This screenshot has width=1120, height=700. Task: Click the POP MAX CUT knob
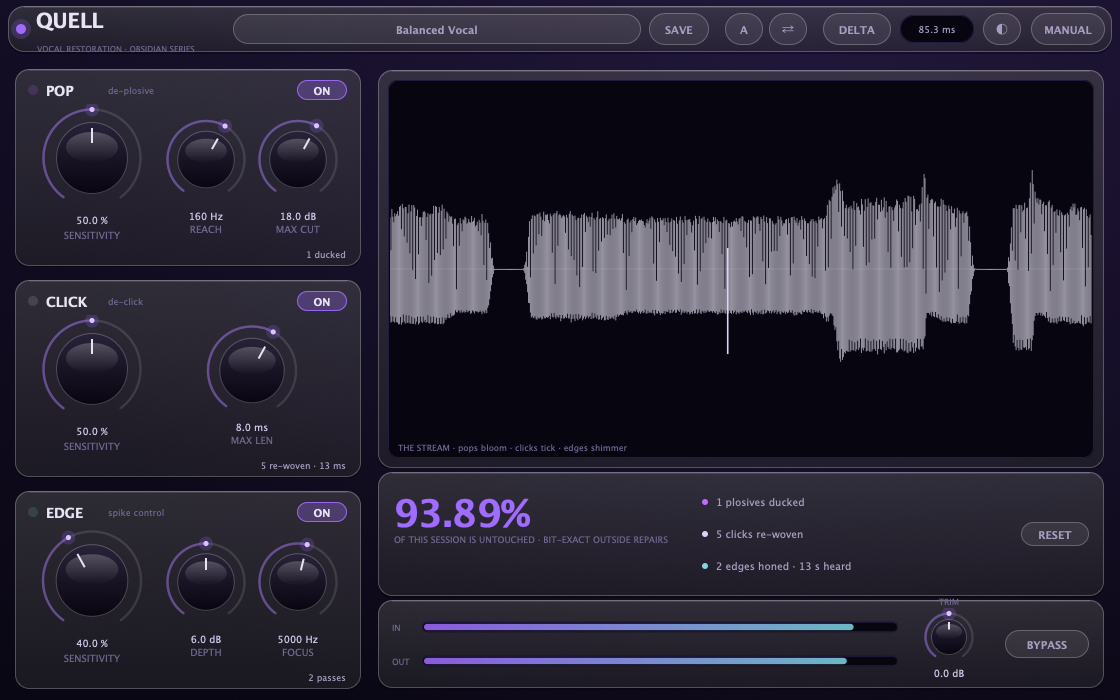tap(298, 159)
